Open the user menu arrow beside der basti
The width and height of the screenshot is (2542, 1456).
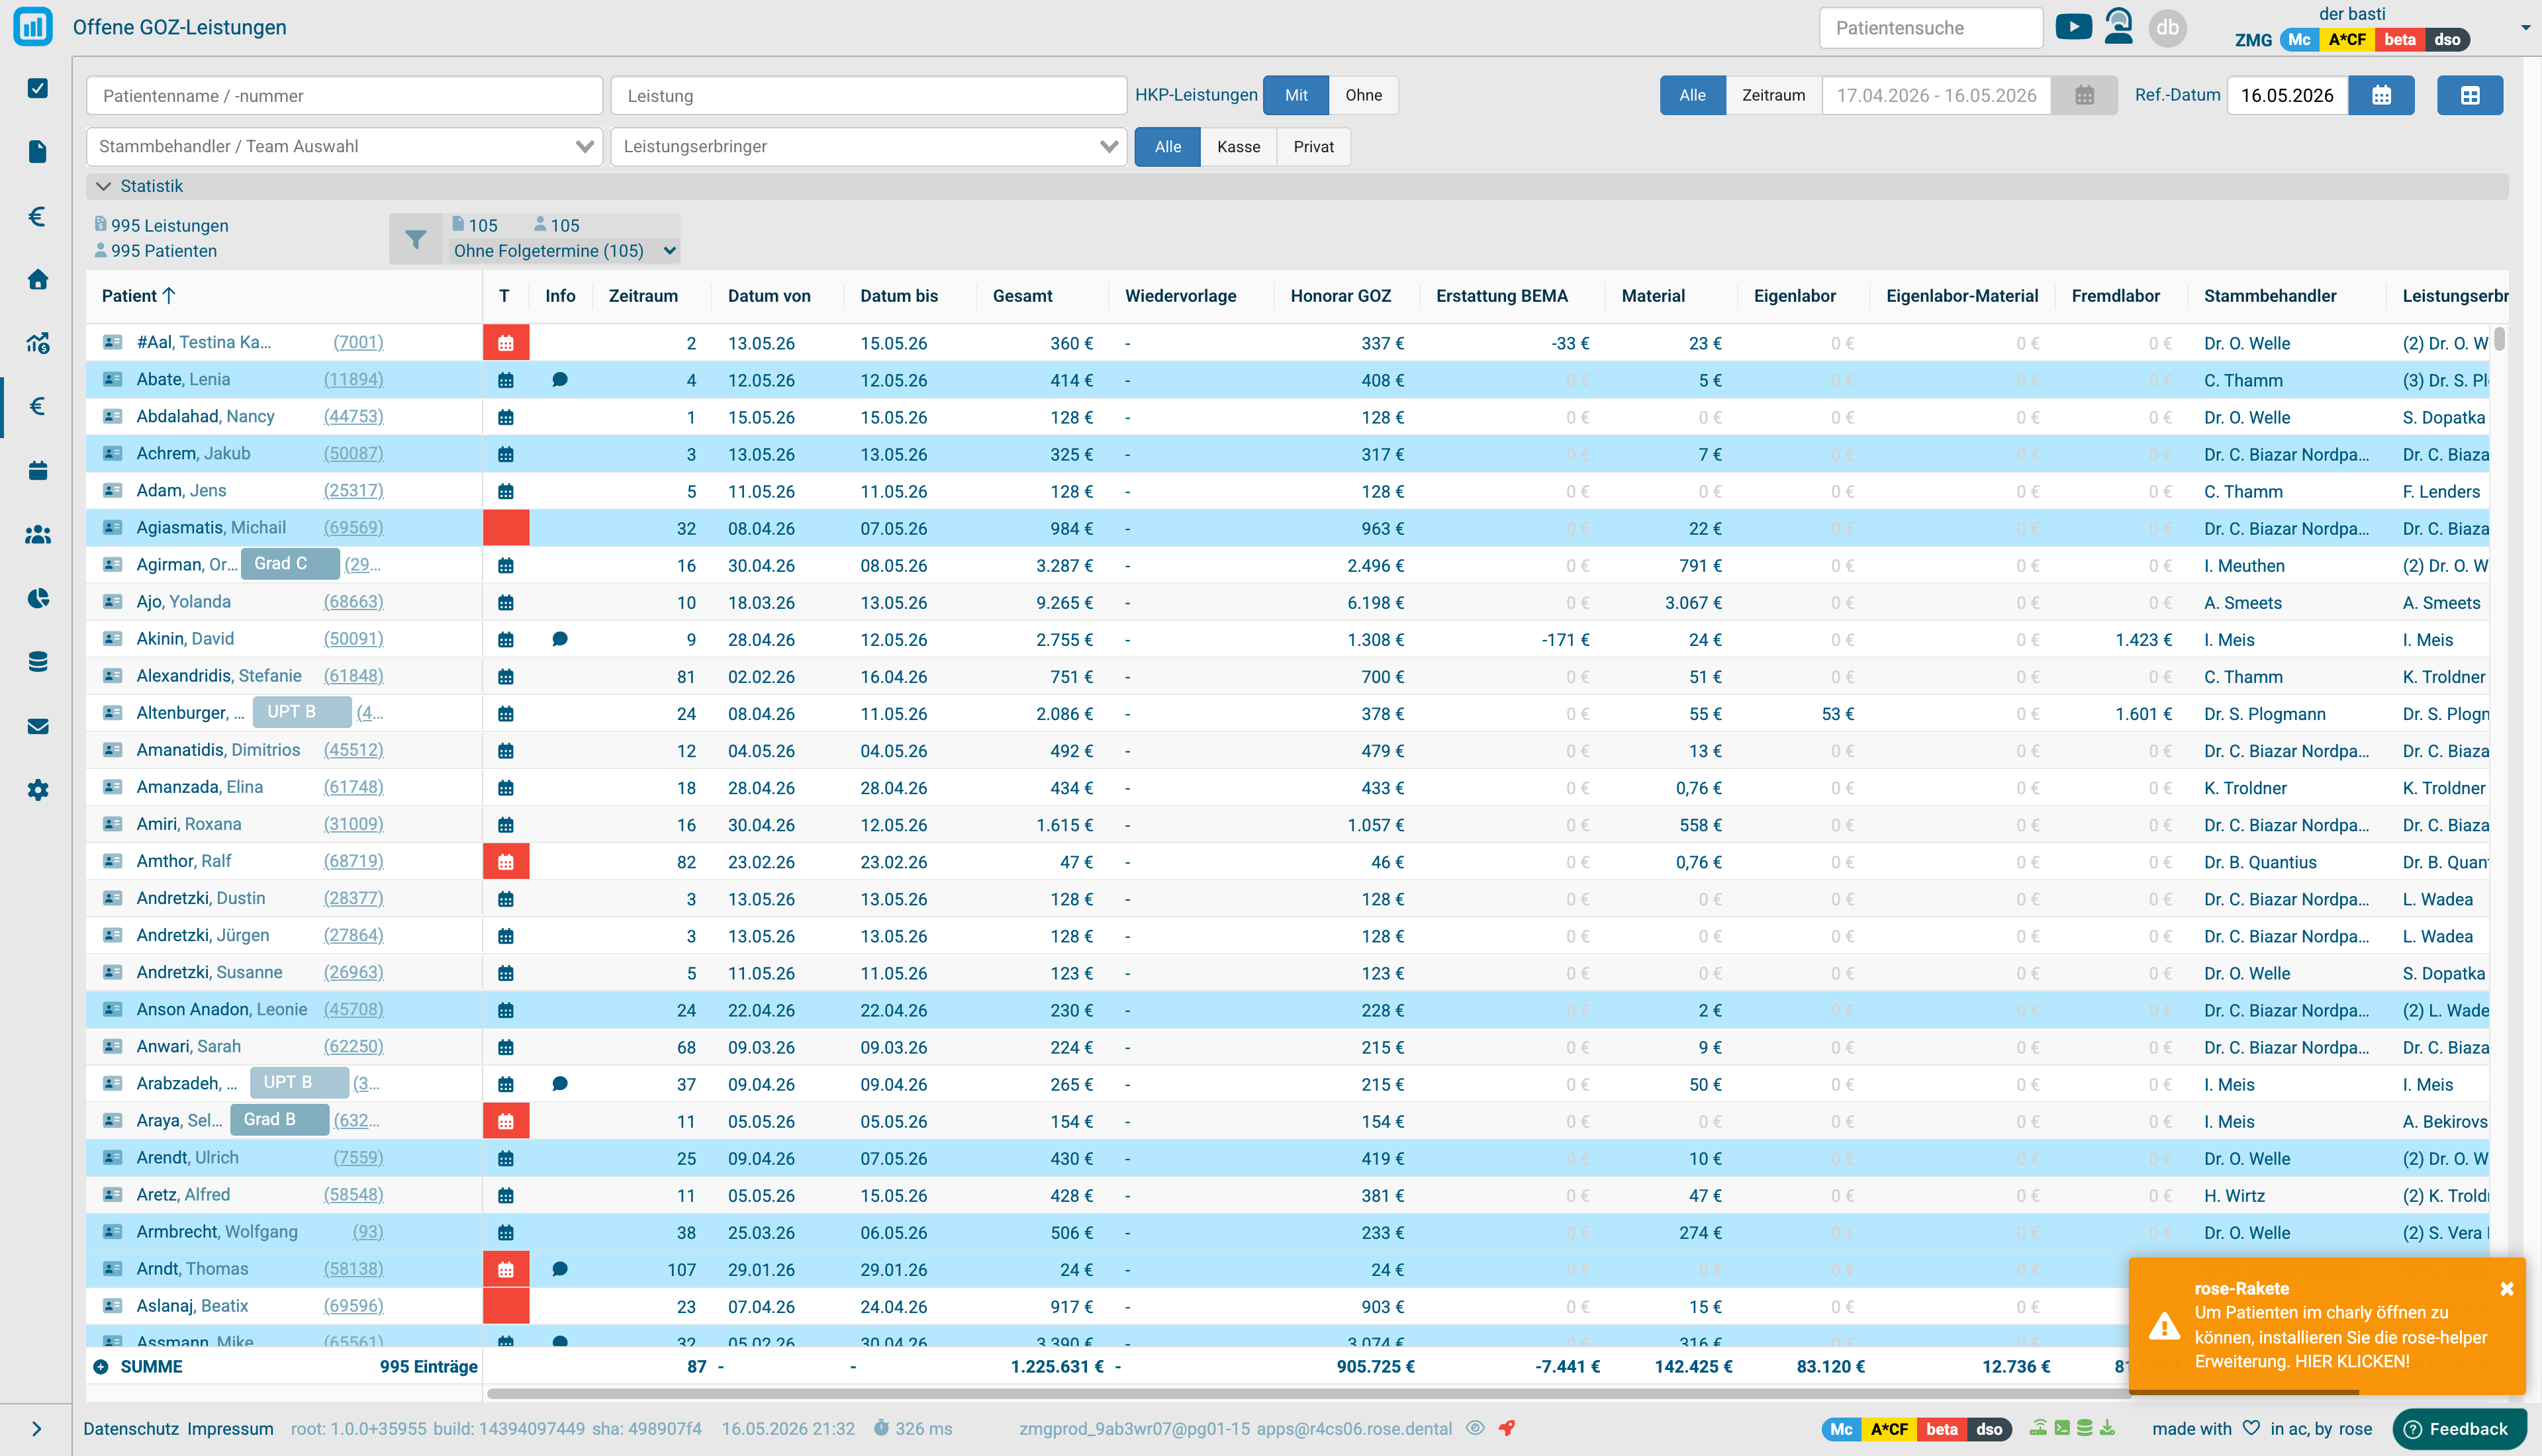point(2525,28)
